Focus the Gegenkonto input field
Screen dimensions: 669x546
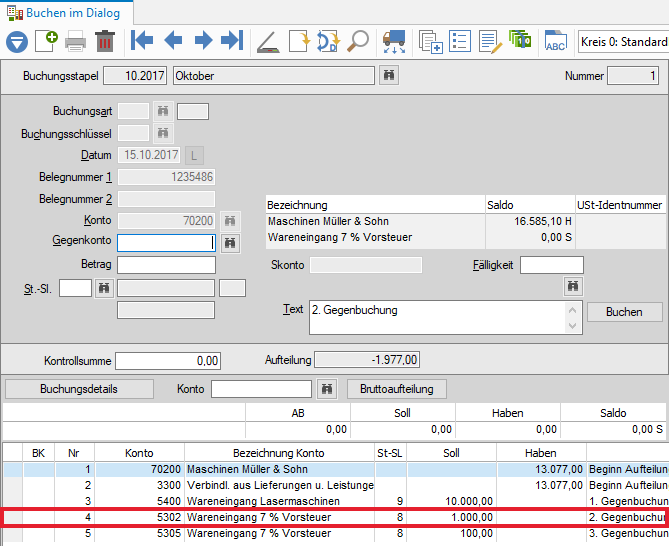point(166,243)
